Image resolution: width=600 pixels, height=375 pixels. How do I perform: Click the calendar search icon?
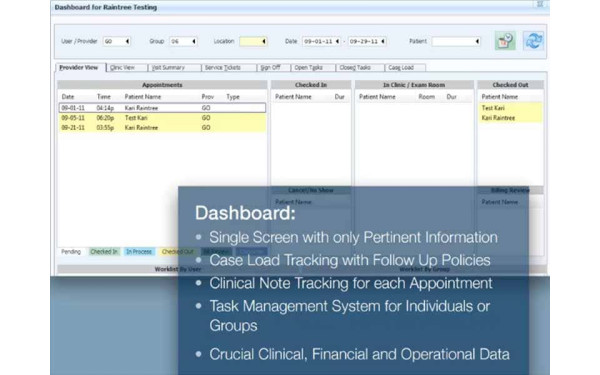(x=505, y=41)
